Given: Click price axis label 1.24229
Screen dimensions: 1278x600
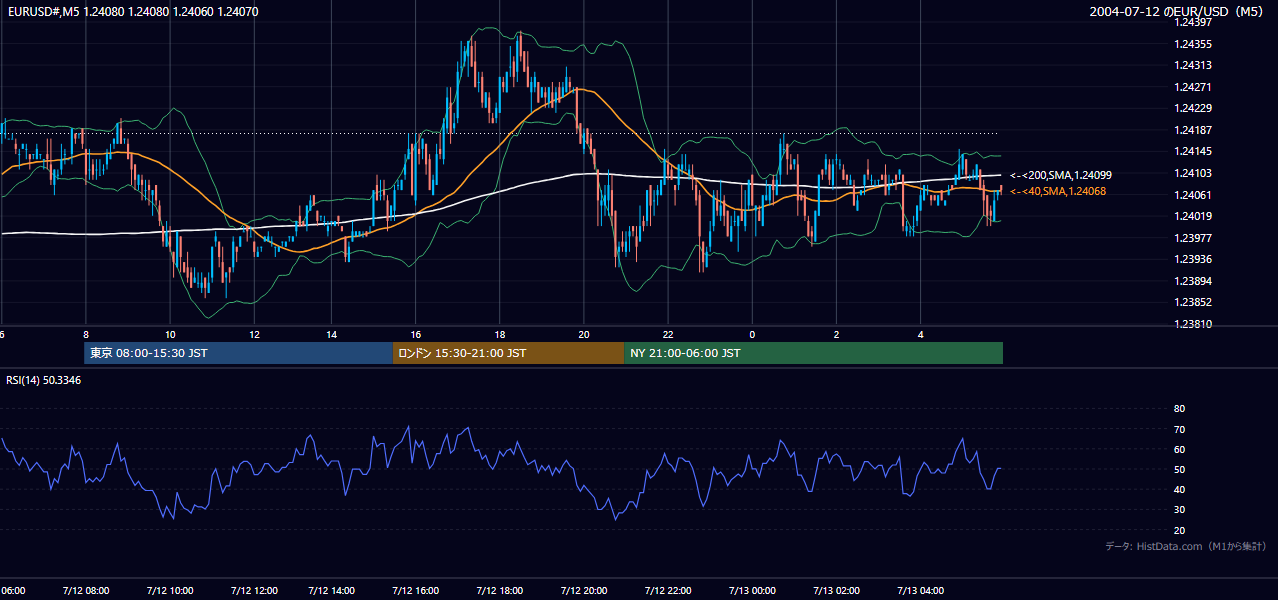Looking at the screenshot, I should 1193,108.
